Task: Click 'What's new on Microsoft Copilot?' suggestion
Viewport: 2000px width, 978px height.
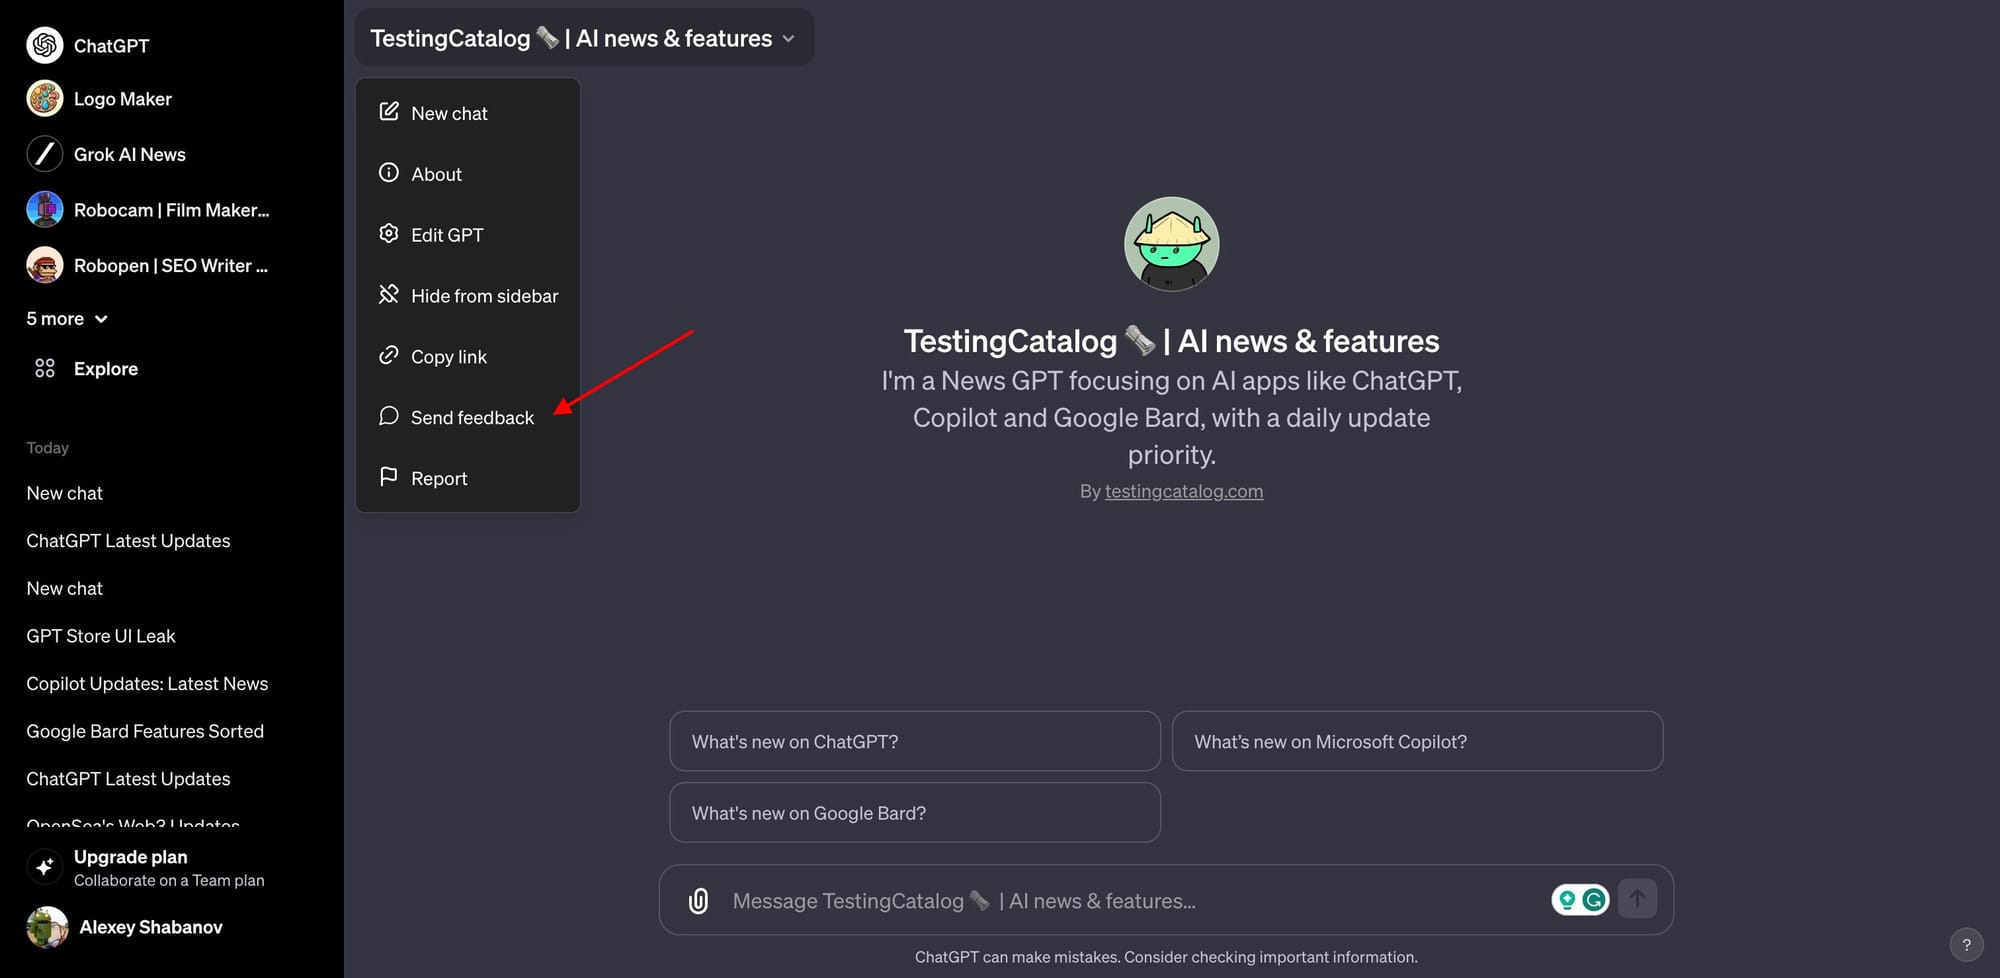Action: [1417, 741]
